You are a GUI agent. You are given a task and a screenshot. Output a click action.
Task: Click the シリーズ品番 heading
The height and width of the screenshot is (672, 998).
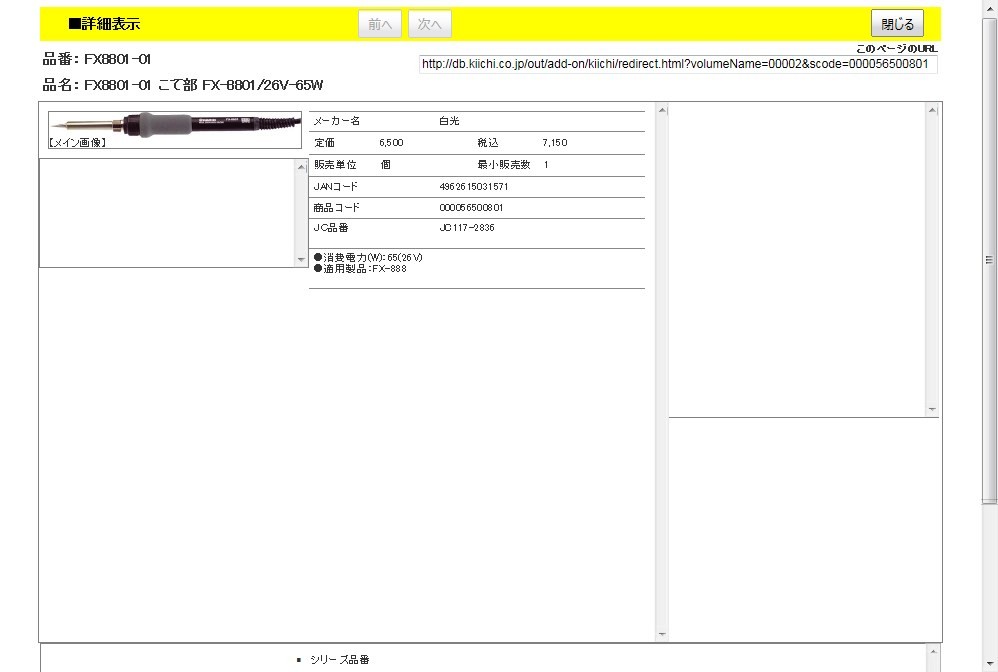pos(340,660)
